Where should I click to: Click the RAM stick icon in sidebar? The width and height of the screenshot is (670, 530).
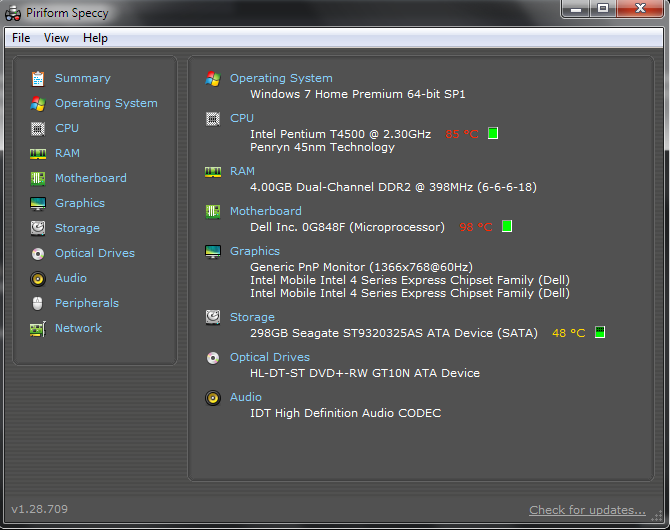click(38, 153)
